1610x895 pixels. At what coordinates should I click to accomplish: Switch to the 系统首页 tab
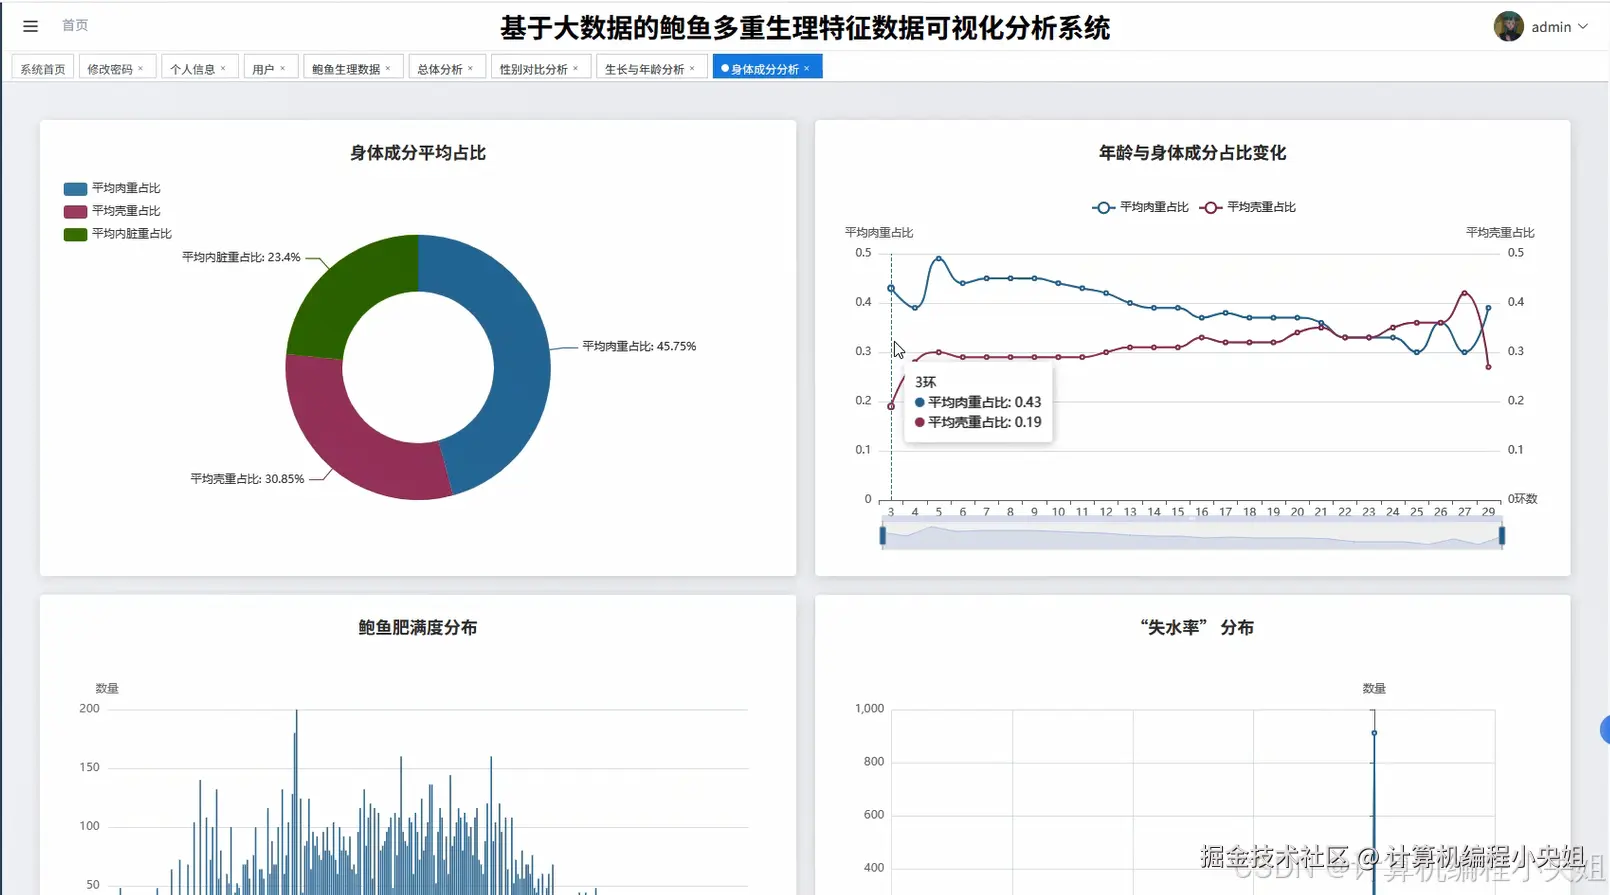(43, 69)
